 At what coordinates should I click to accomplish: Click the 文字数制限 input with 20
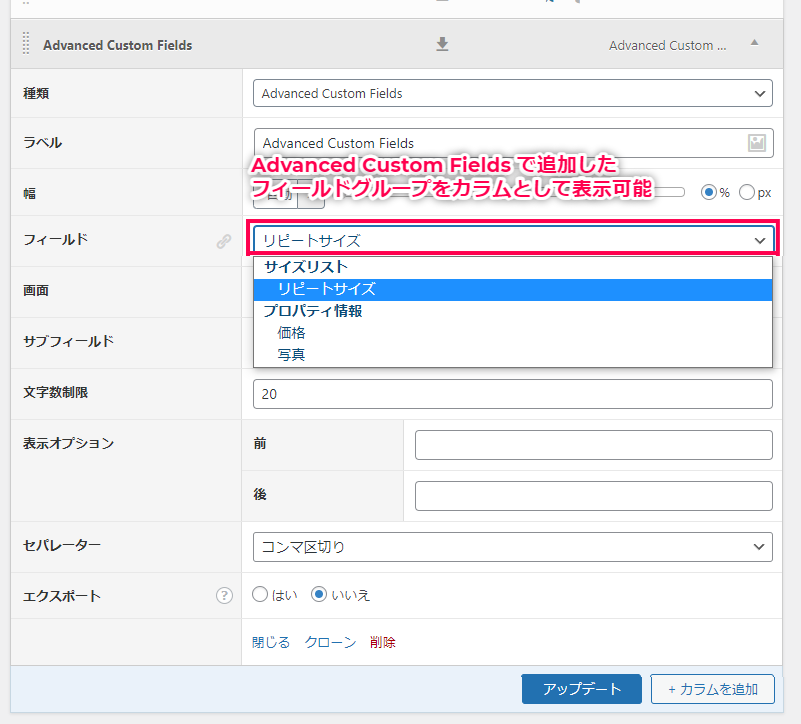click(x=512, y=394)
